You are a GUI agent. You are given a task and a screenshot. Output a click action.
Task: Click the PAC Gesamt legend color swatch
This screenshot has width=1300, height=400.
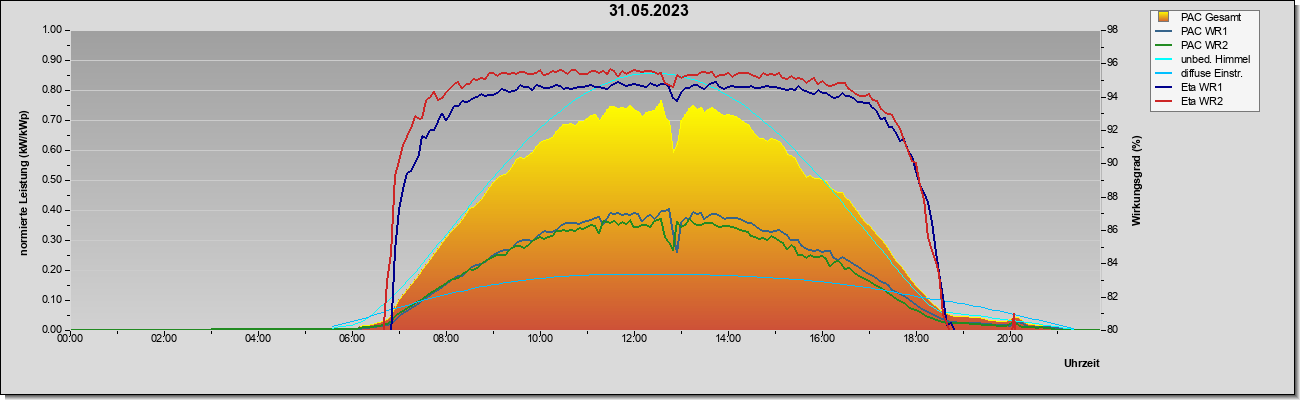click(x=1163, y=17)
